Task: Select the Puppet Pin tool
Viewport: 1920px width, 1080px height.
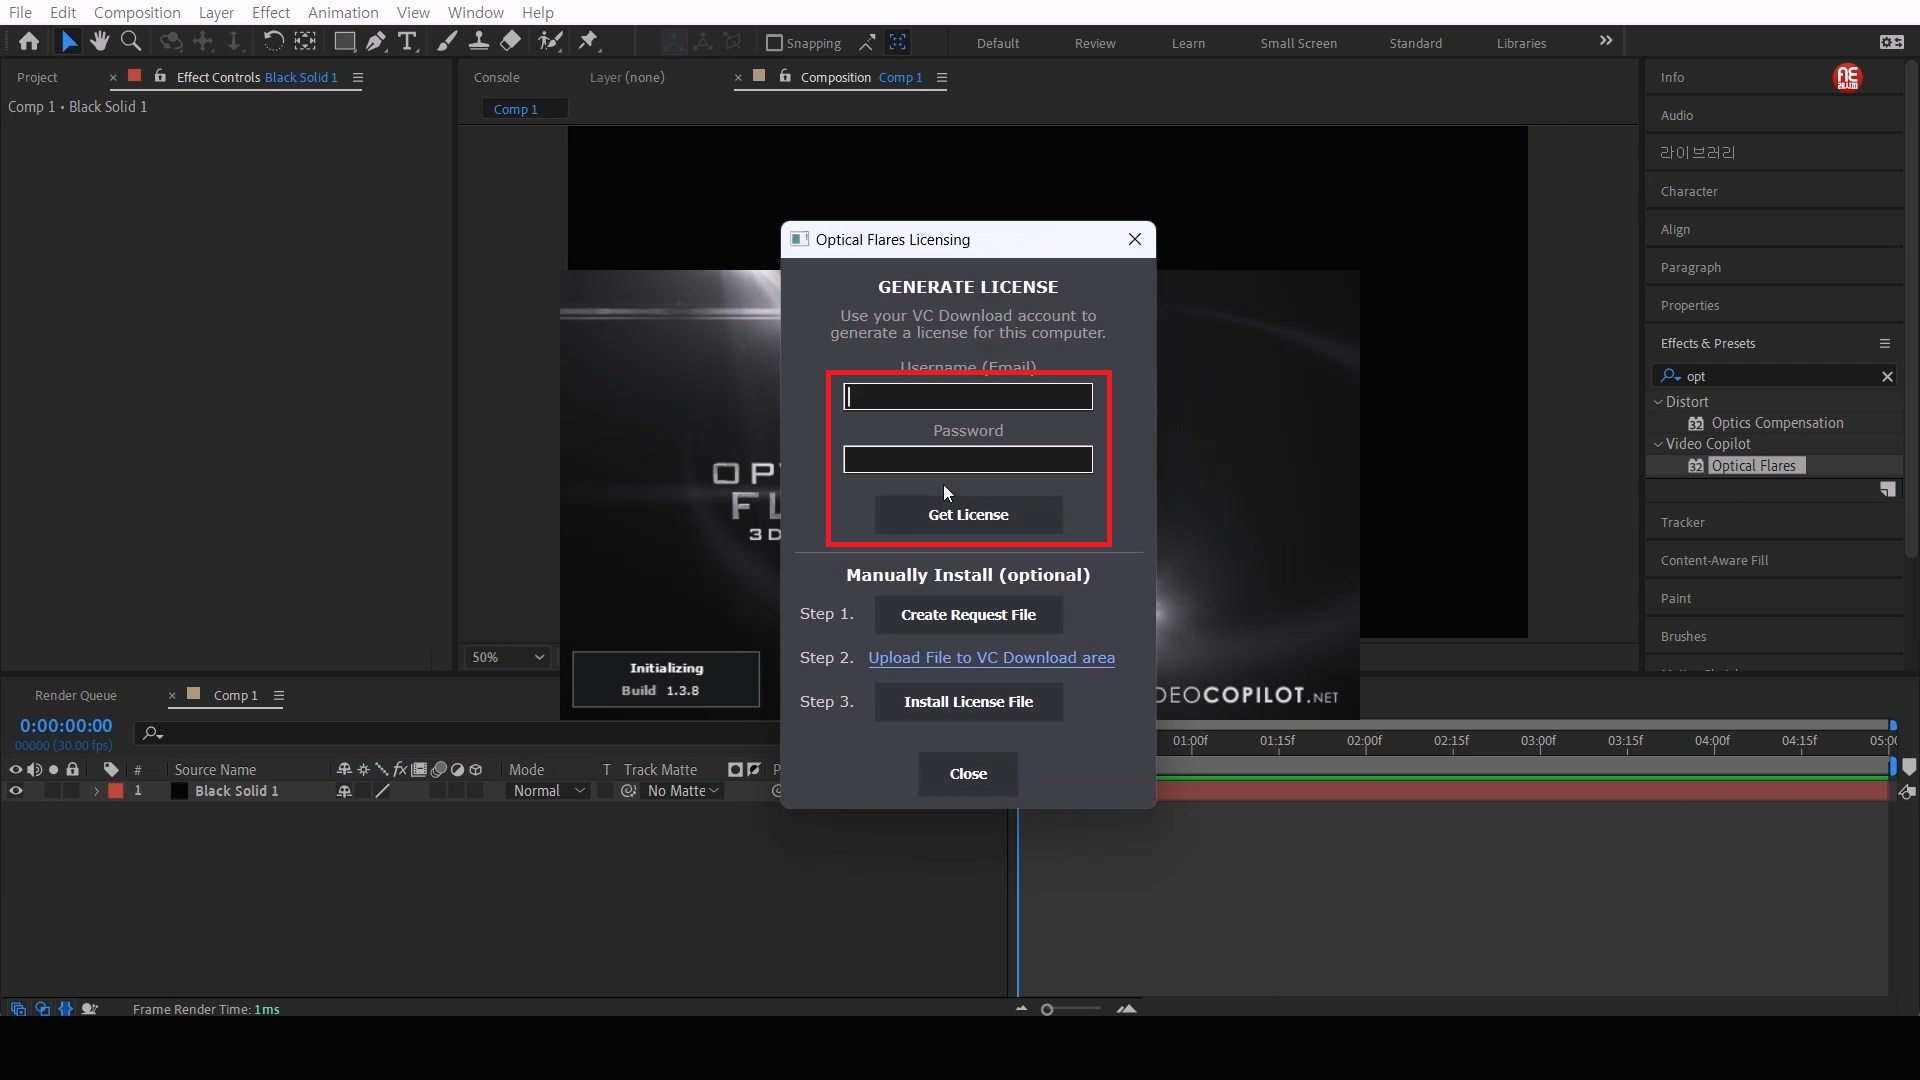Action: [588, 41]
